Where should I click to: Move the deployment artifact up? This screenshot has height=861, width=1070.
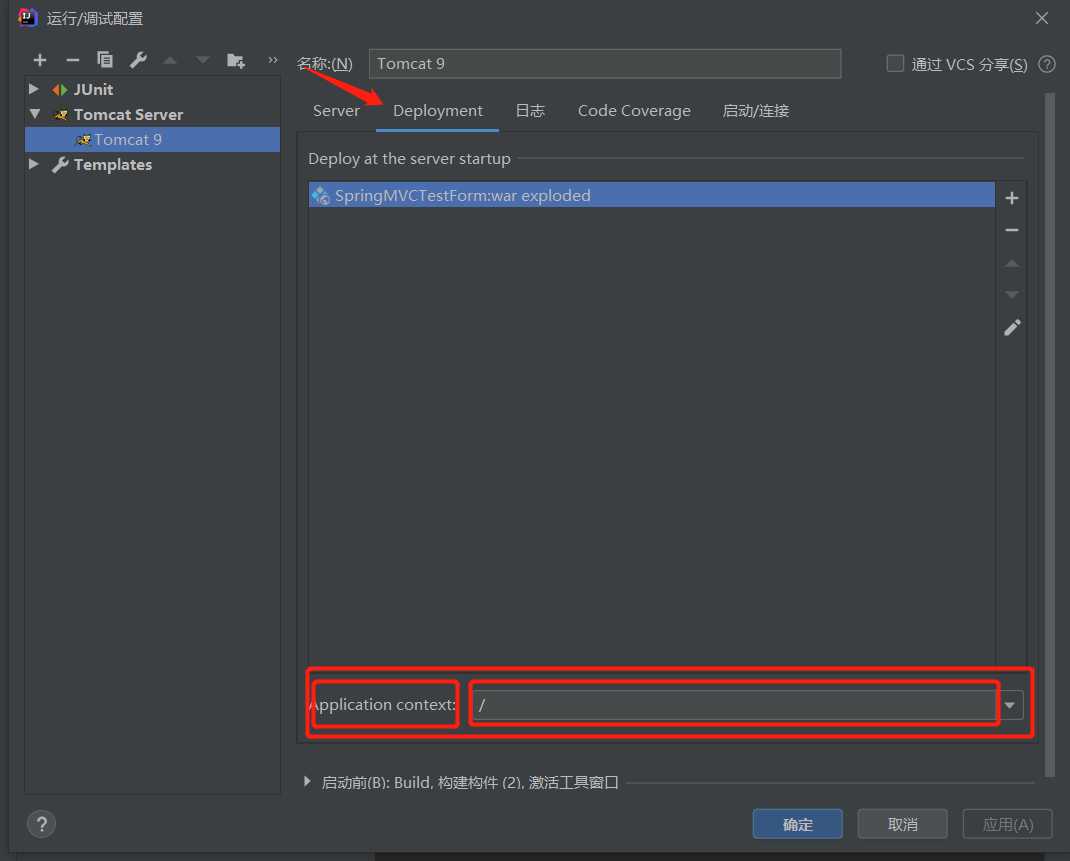(x=1012, y=263)
